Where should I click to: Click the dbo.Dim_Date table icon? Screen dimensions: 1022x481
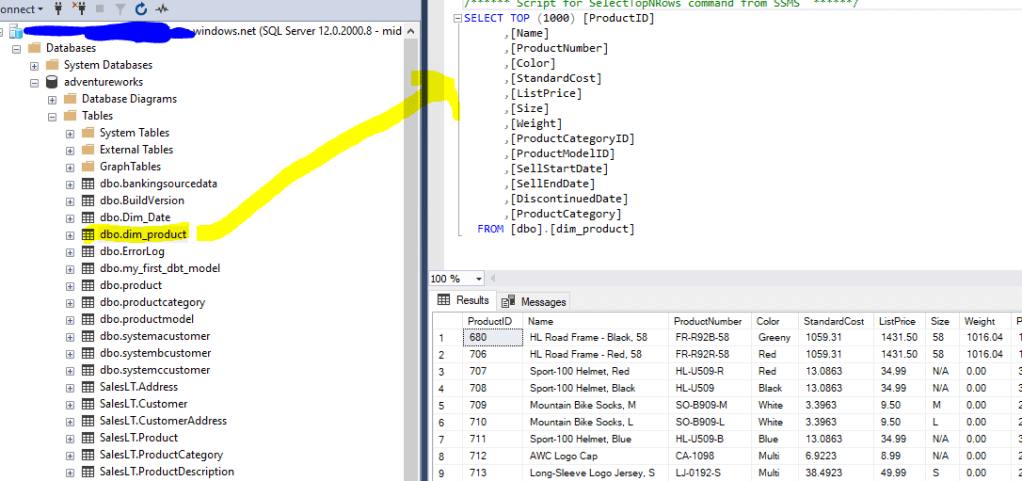point(87,218)
